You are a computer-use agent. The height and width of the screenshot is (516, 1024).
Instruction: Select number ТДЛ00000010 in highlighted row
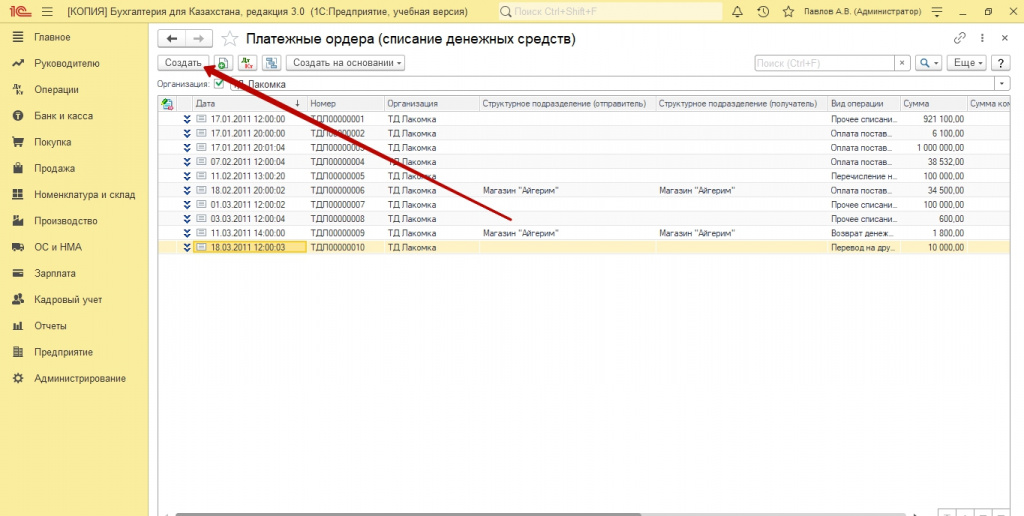coord(337,248)
